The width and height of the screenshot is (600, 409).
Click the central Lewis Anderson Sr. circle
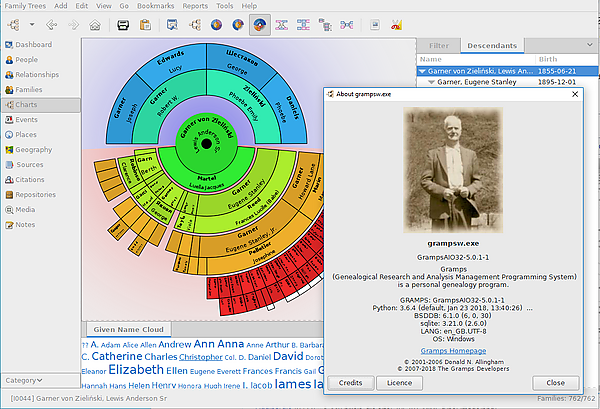(206, 144)
